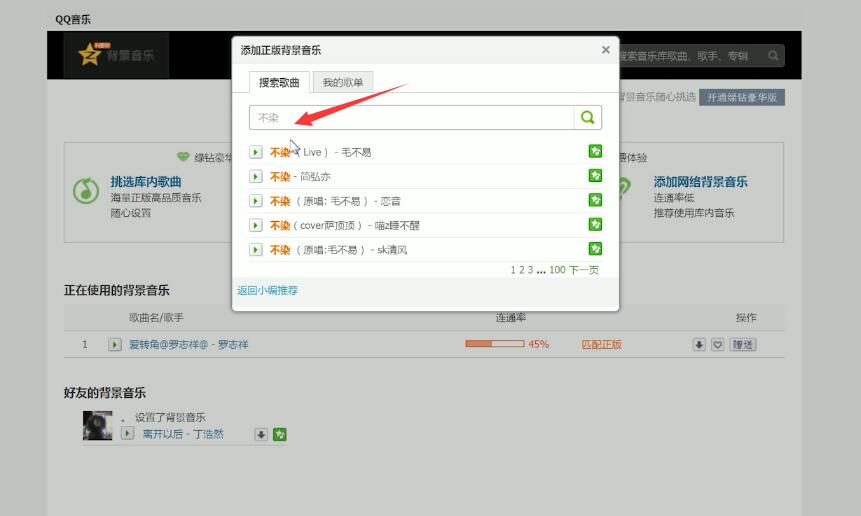Open song link 离开以后 - 丁浩然
This screenshot has width=861, height=516.
[183, 434]
